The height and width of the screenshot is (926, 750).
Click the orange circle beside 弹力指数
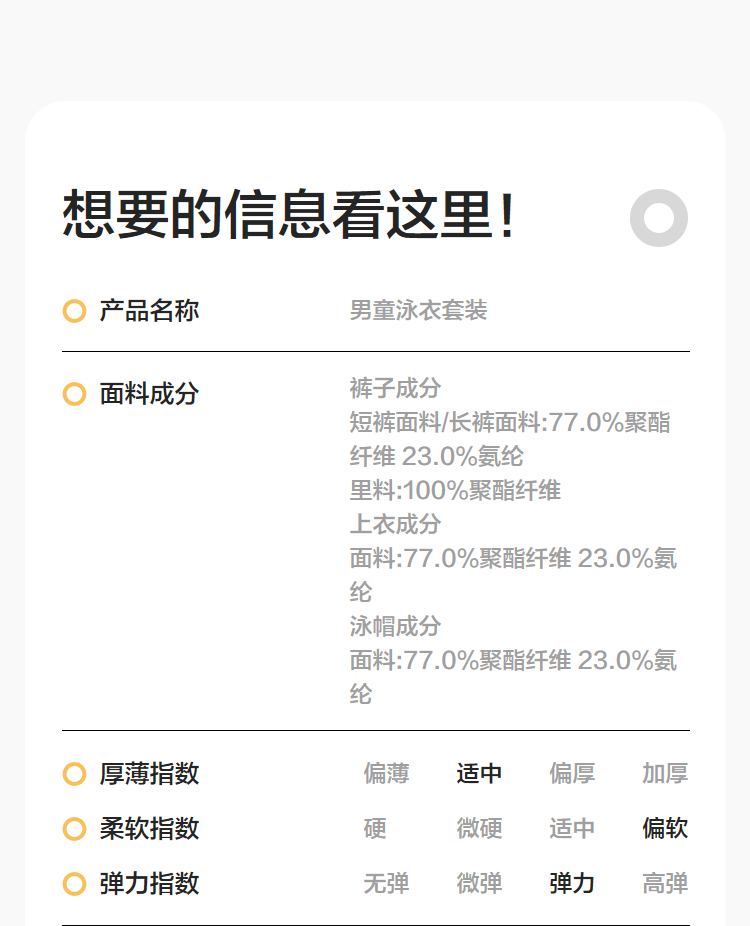[x=74, y=884]
